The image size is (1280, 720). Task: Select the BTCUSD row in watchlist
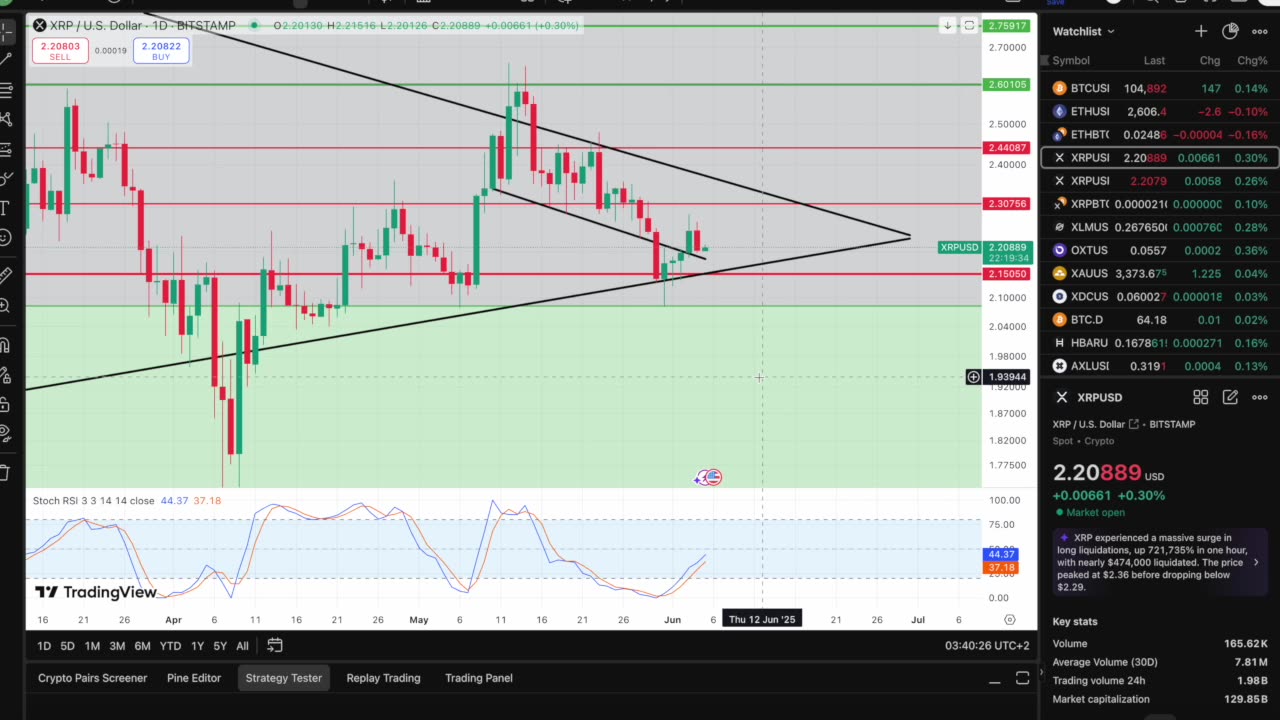(x=1160, y=88)
